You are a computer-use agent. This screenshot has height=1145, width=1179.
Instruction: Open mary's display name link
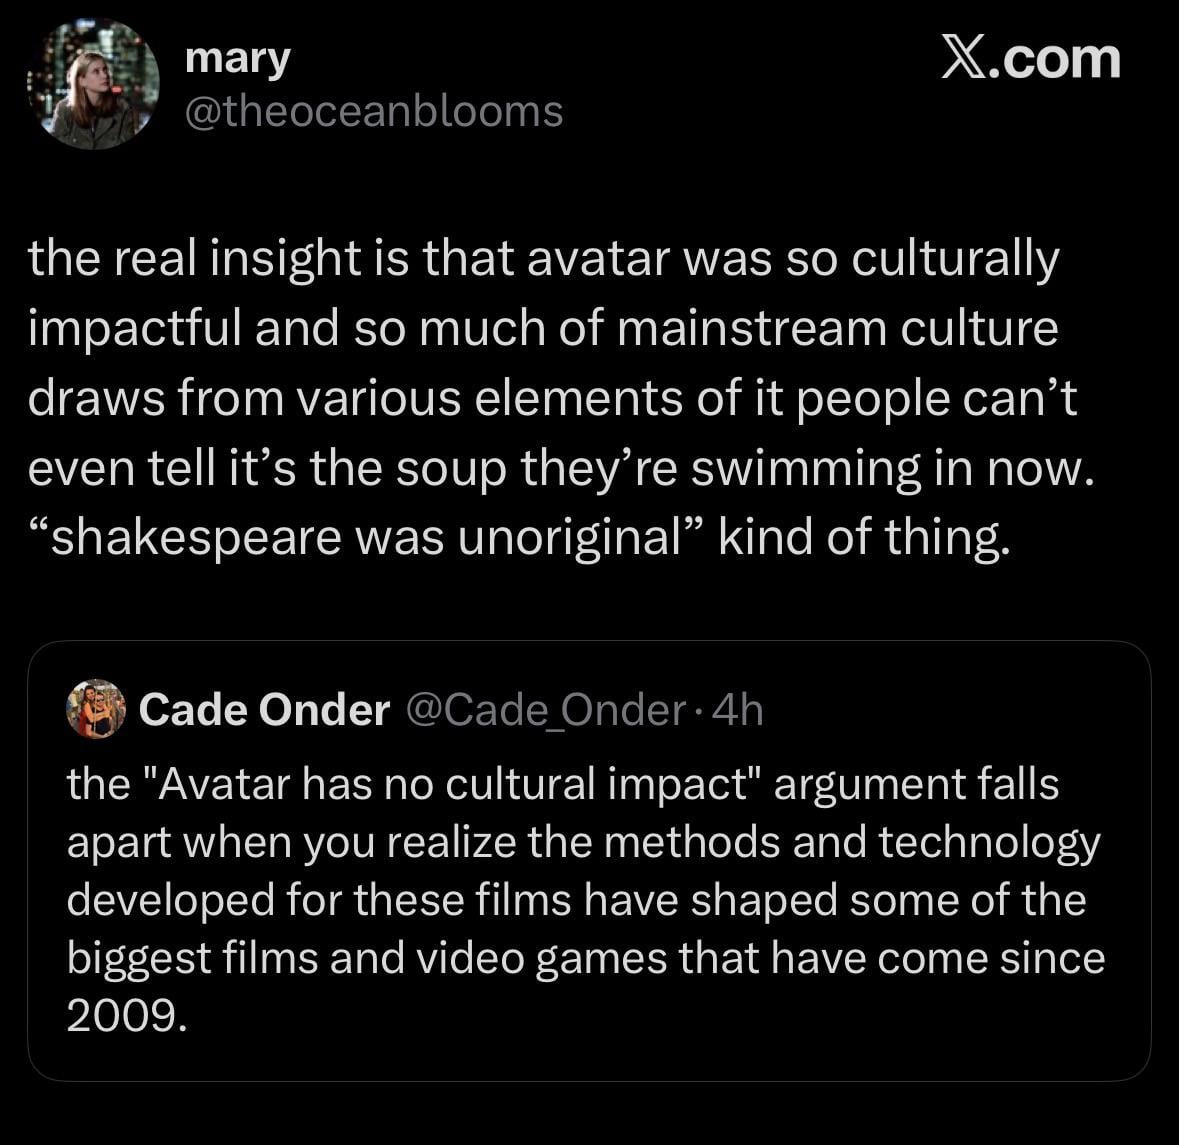coord(237,58)
